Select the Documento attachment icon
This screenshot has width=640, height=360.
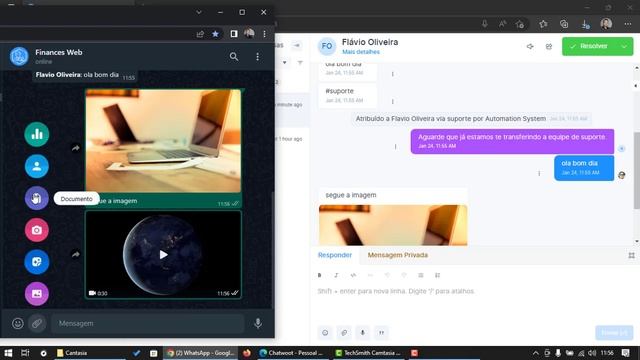click(x=37, y=198)
